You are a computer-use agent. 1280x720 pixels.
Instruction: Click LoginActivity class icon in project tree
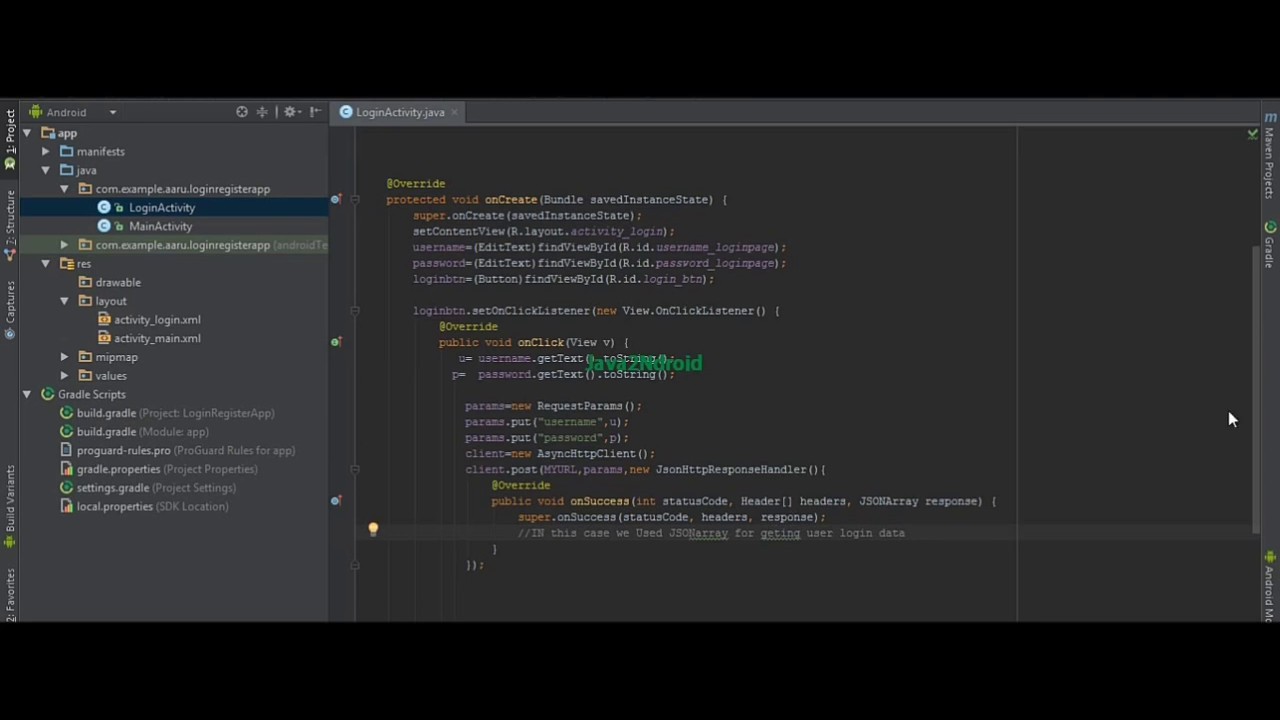click(104, 207)
